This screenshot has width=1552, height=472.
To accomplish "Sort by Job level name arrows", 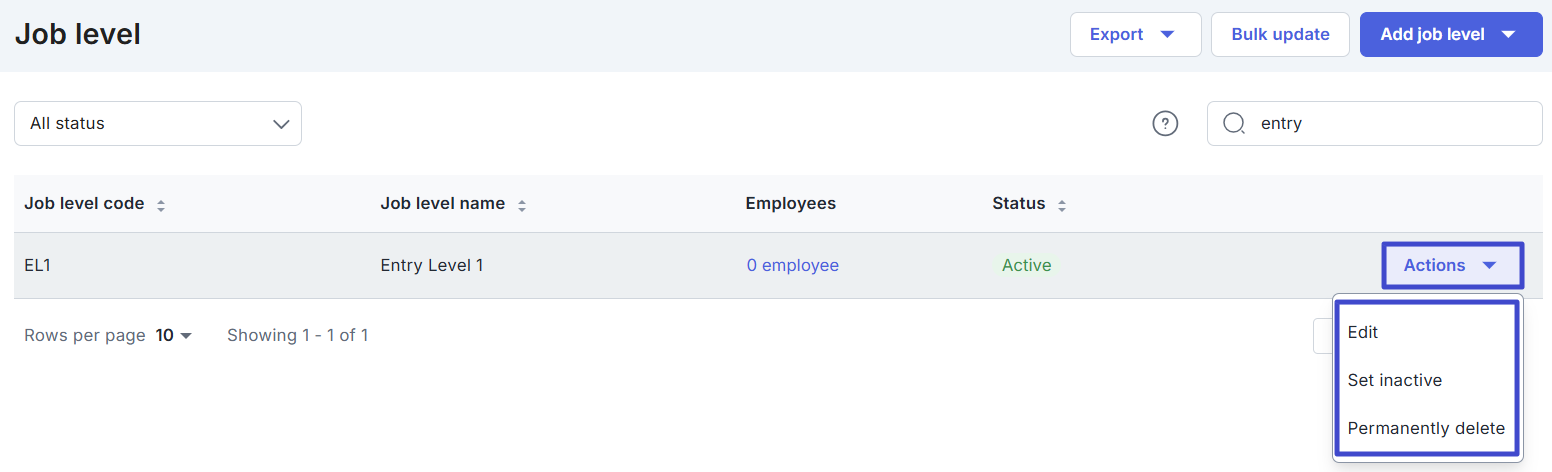I will [522, 205].
